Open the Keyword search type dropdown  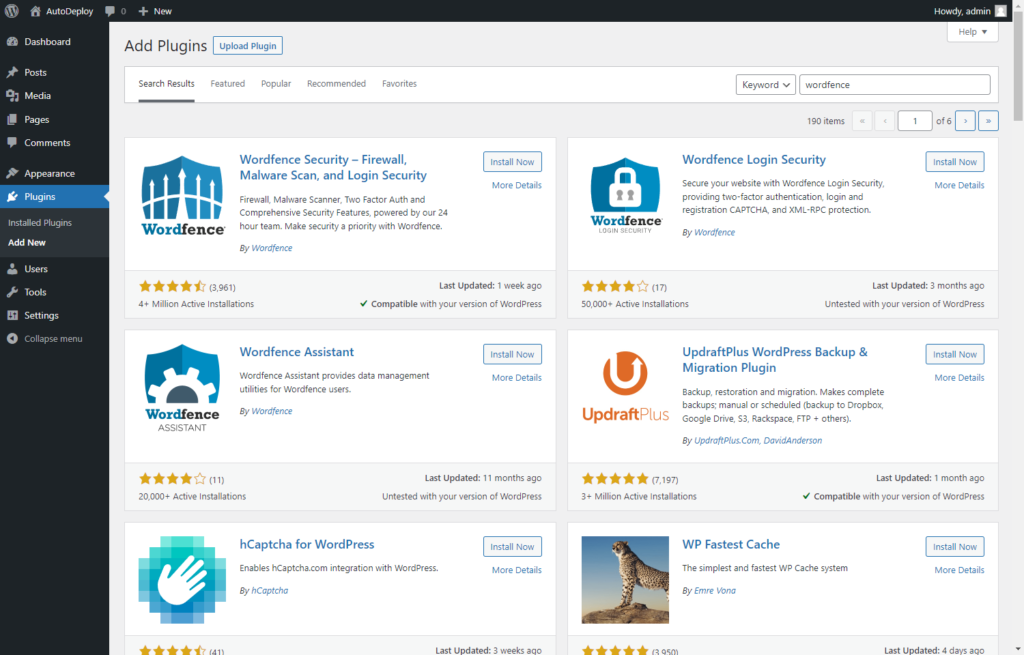click(x=766, y=85)
